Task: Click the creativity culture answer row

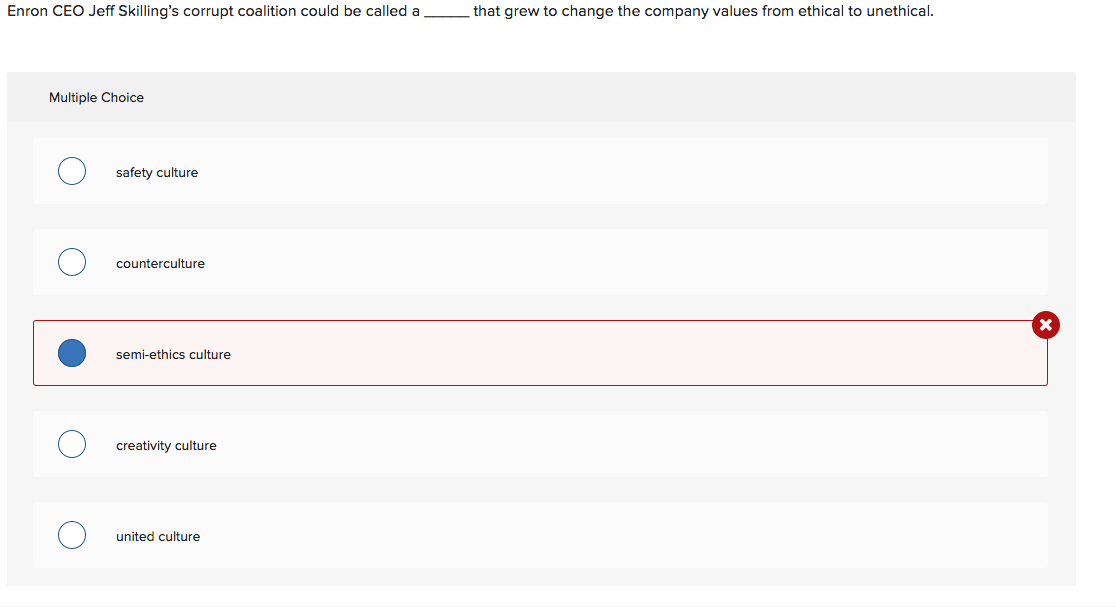Action: [x=540, y=444]
